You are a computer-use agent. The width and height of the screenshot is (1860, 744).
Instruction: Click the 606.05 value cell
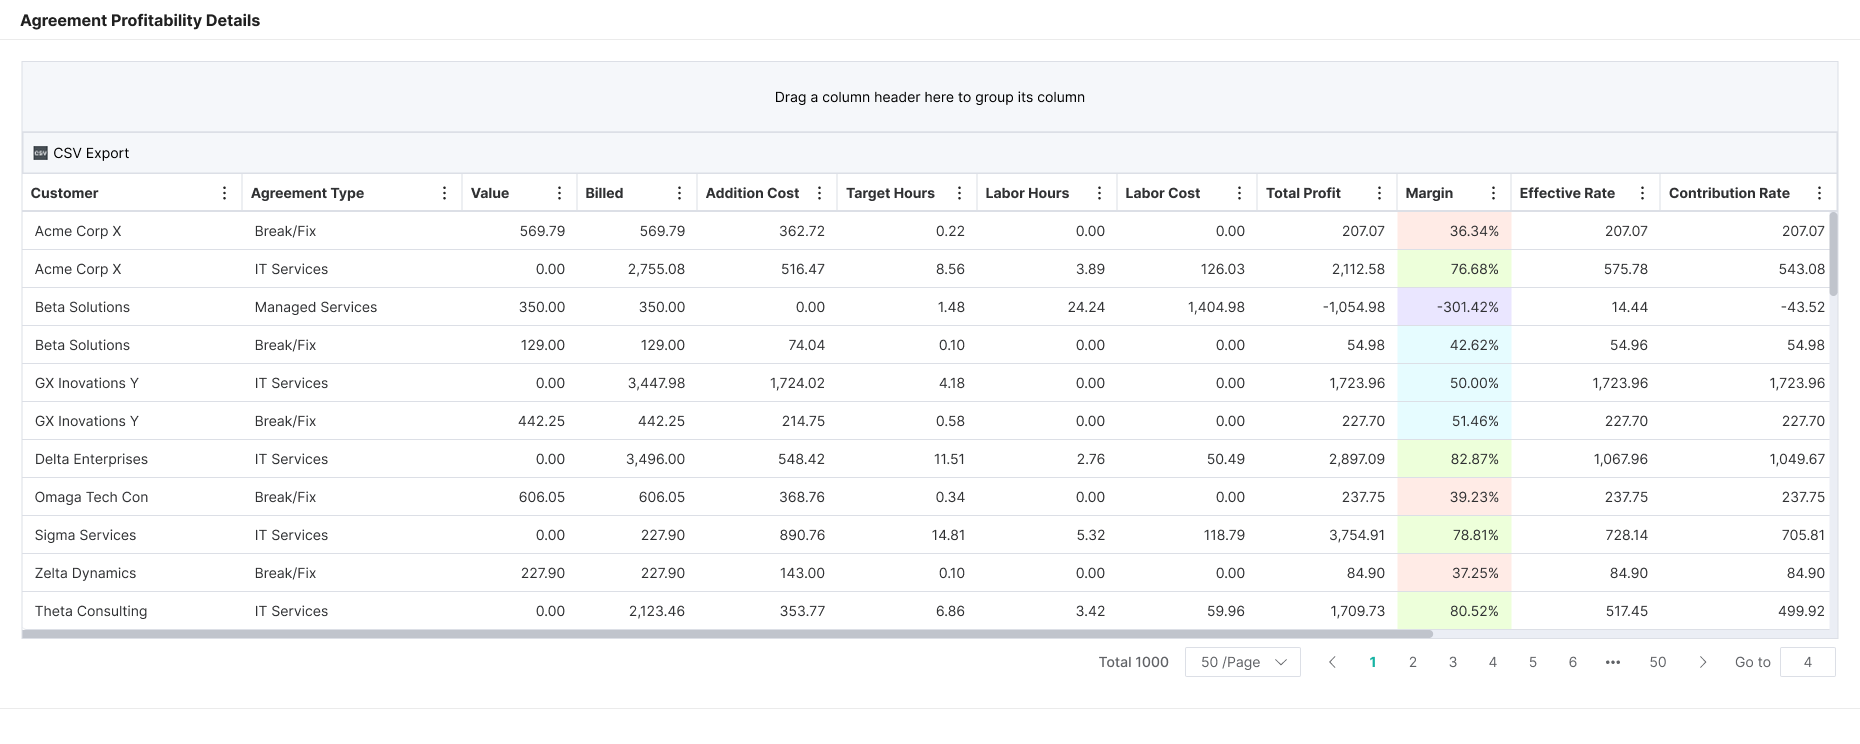[520, 497]
